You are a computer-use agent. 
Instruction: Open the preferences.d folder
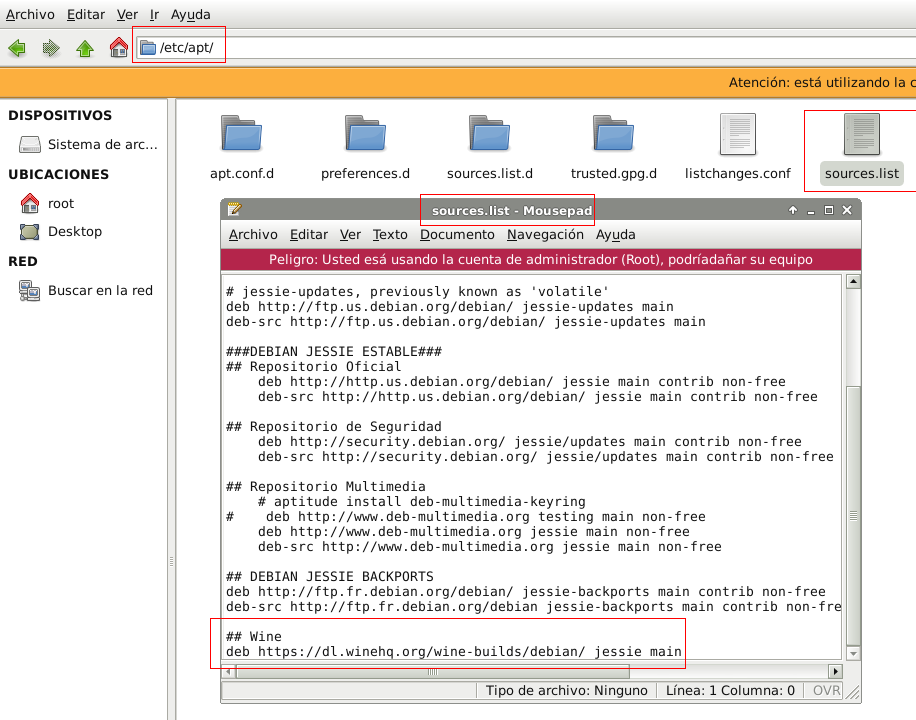(x=366, y=148)
